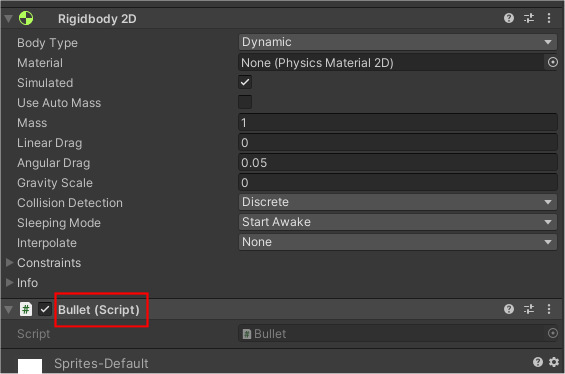Open Bullet script help reference

pos(509,309)
